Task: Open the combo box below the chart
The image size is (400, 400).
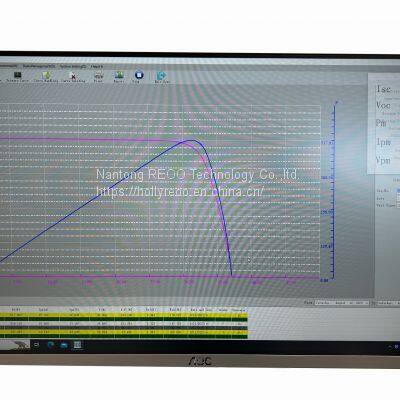Action: point(342,303)
